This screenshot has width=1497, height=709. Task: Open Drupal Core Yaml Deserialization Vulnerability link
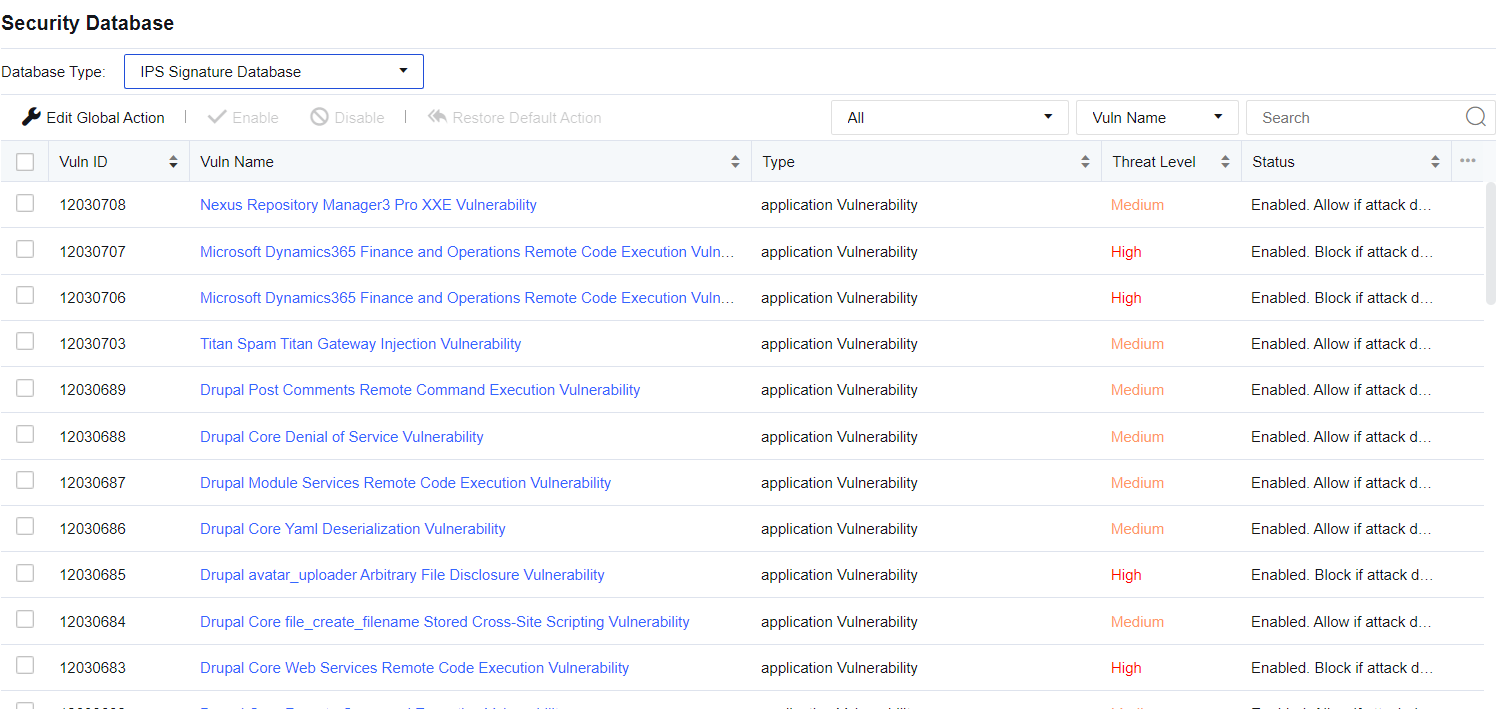click(x=352, y=529)
